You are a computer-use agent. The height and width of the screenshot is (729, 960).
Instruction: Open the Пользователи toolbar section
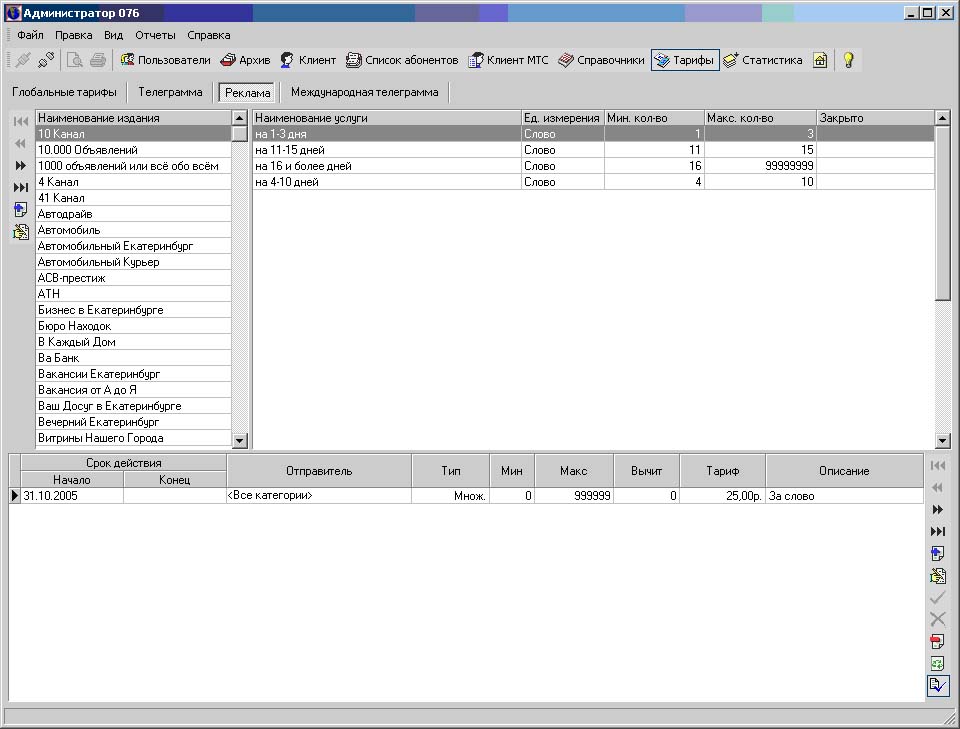(165, 60)
